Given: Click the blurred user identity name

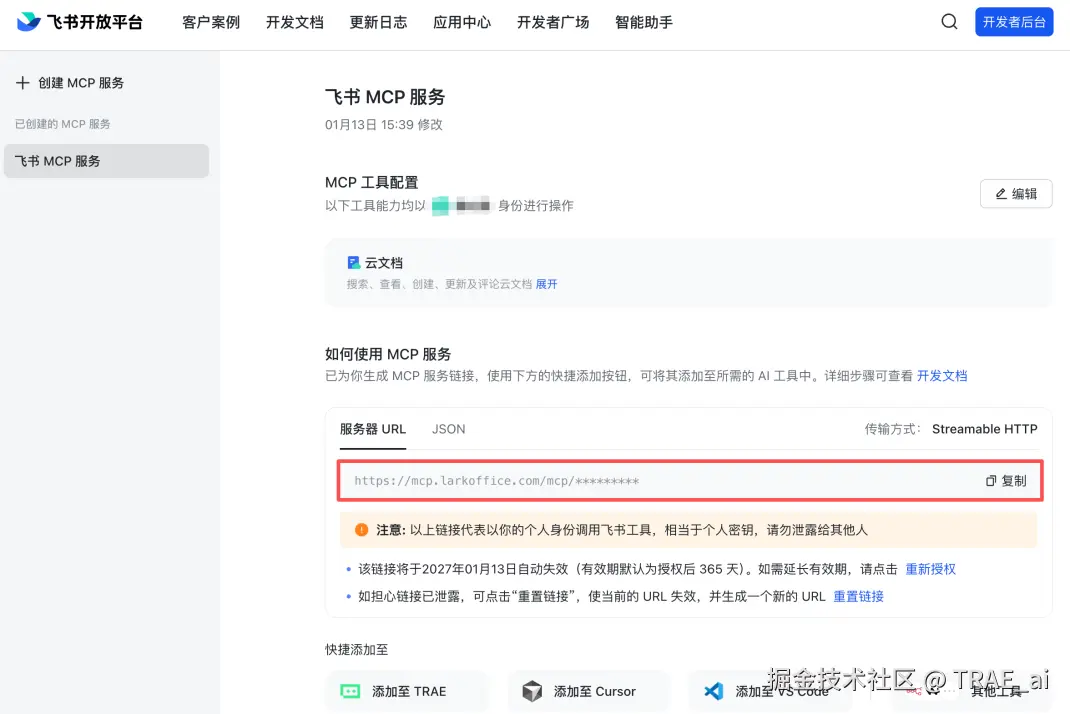Looking at the screenshot, I should click(x=461, y=205).
